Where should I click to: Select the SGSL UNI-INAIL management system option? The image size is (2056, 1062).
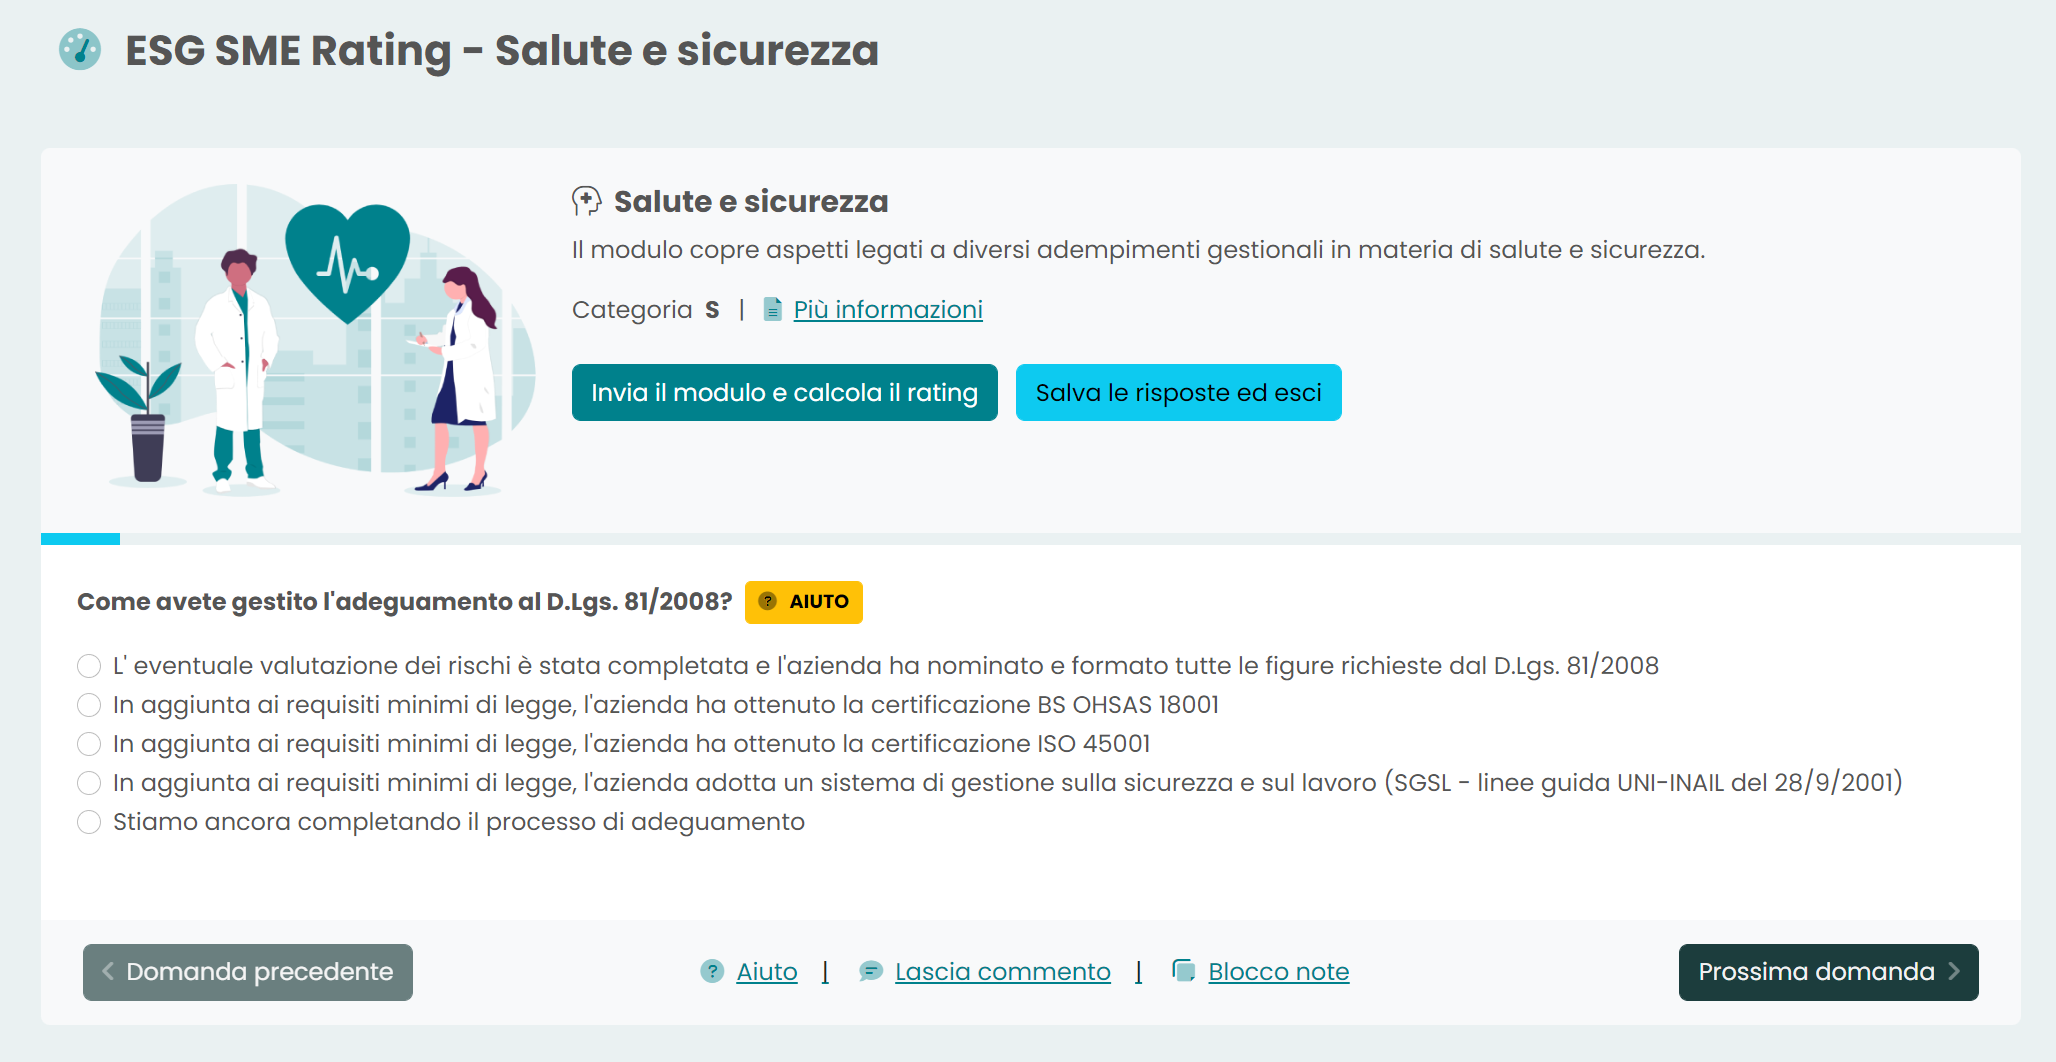point(89,783)
